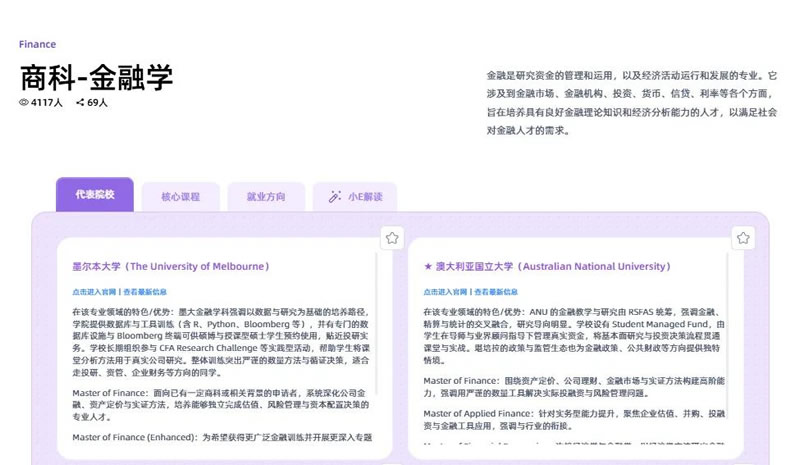Click 点击进入官网 under University of Melbourne
The height and width of the screenshot is (465, 800).
pyautogui.click(x=94, y=292)
